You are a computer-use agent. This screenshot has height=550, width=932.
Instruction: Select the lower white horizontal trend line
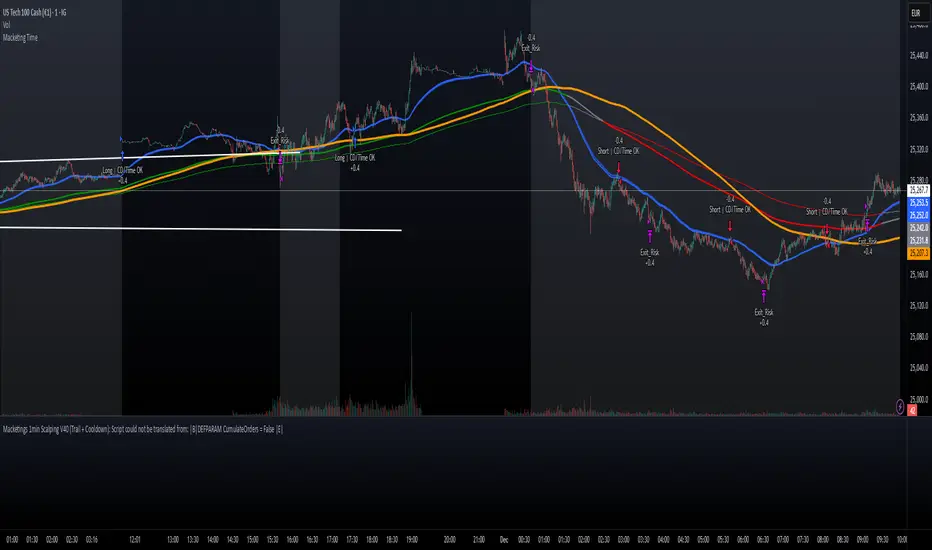200,229
